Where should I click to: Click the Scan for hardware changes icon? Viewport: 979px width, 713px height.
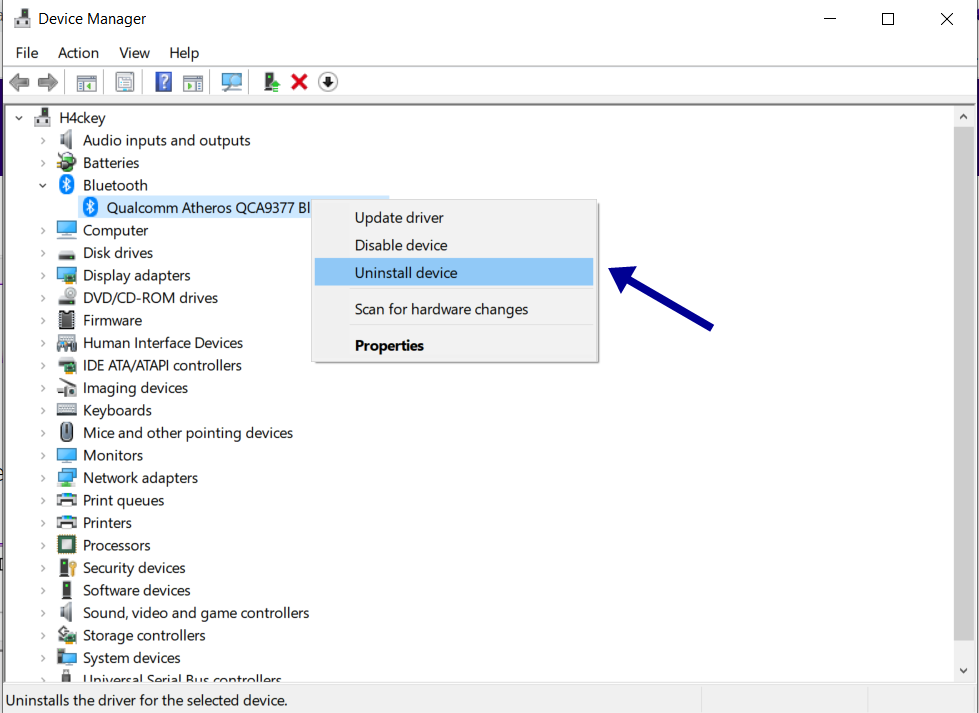click(231, 81)
